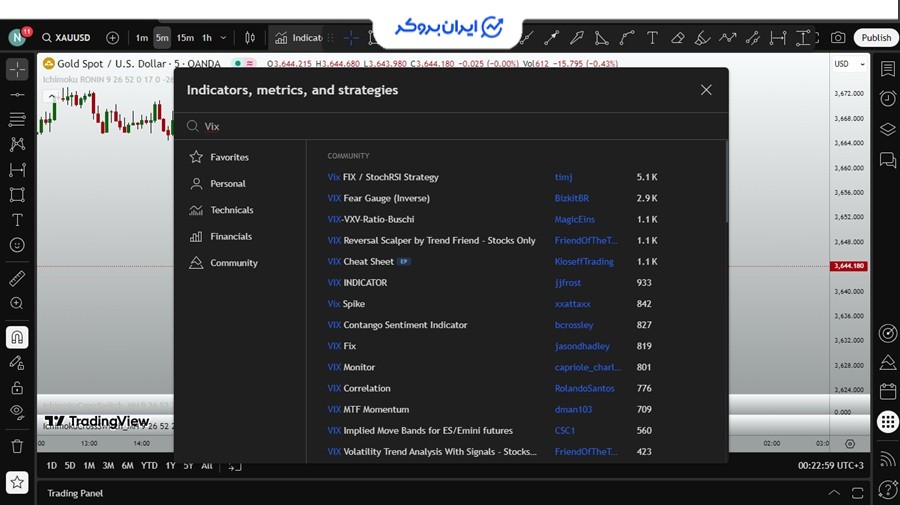Open the geometric shapes tool
This screenshot has height=505, width=900.
(17, 195)
